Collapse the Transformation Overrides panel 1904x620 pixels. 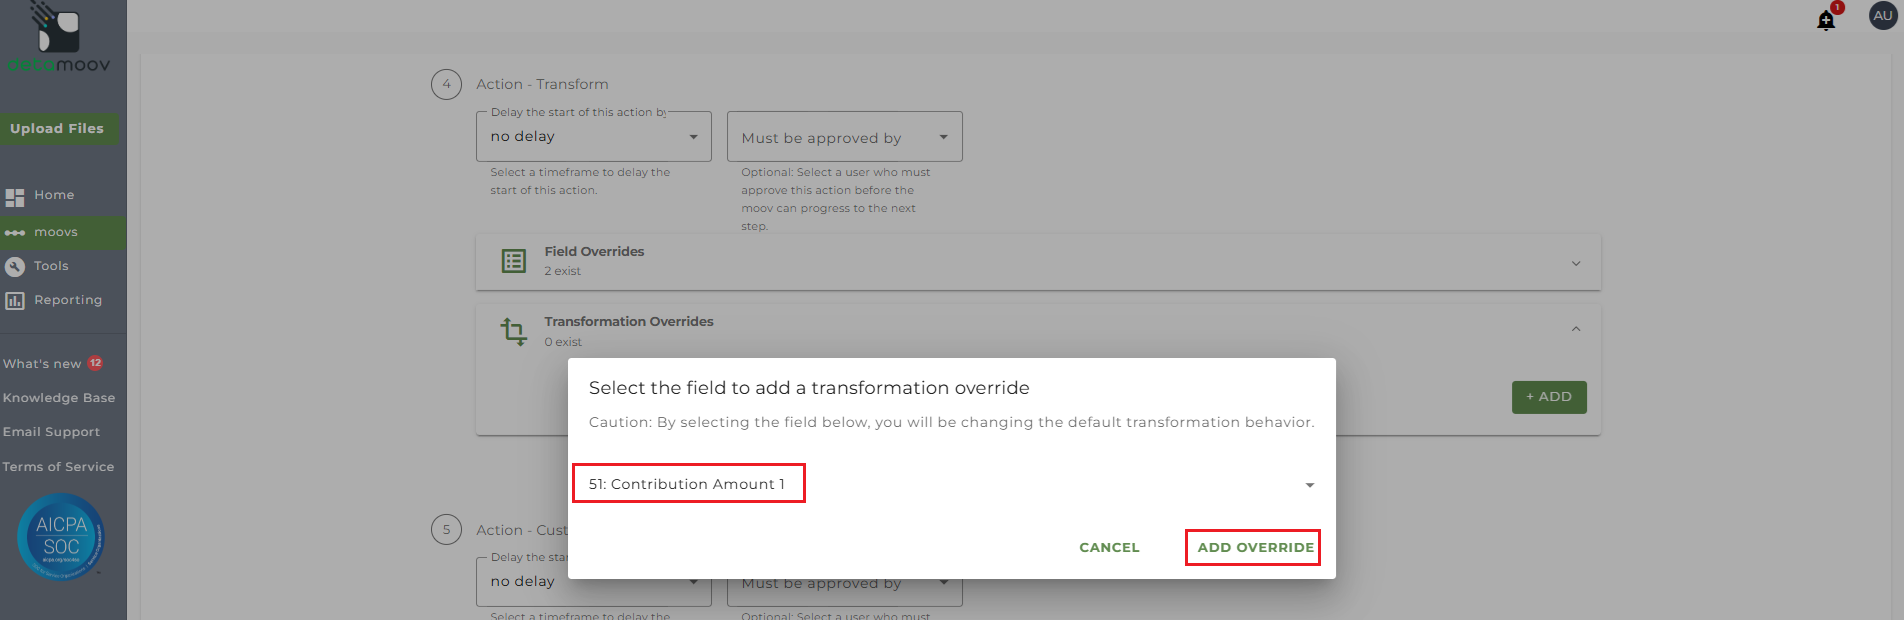(1575, 329)
